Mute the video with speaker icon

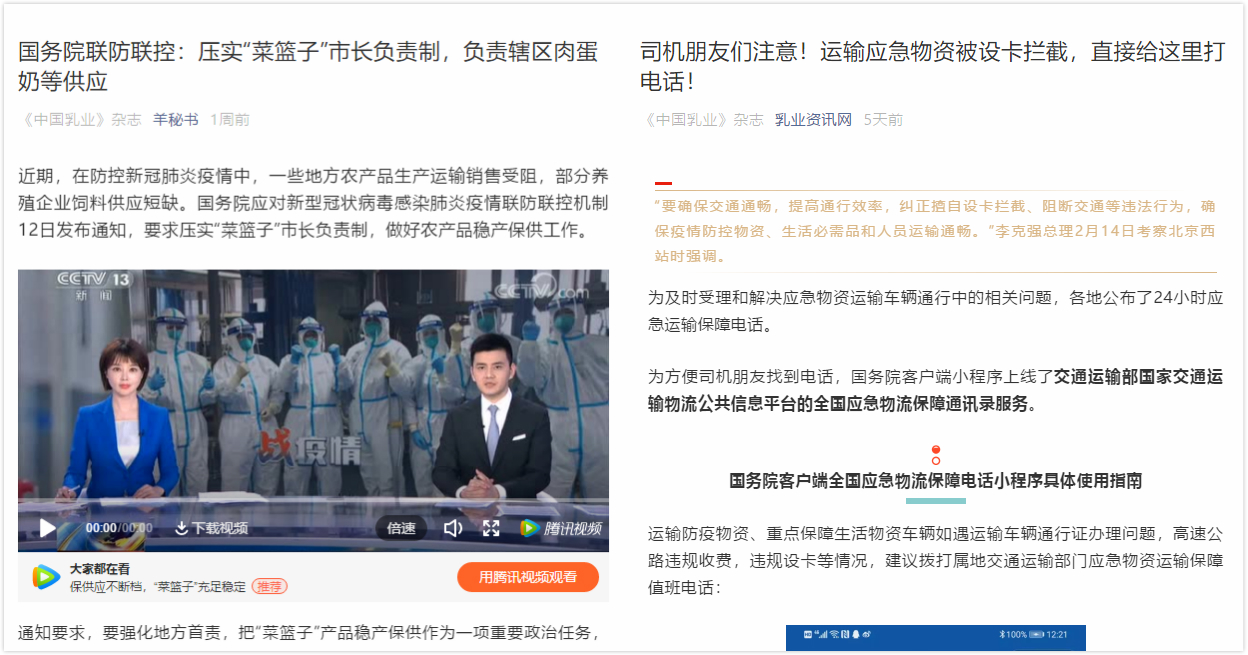pyautogui.click(x=453, y=528)
